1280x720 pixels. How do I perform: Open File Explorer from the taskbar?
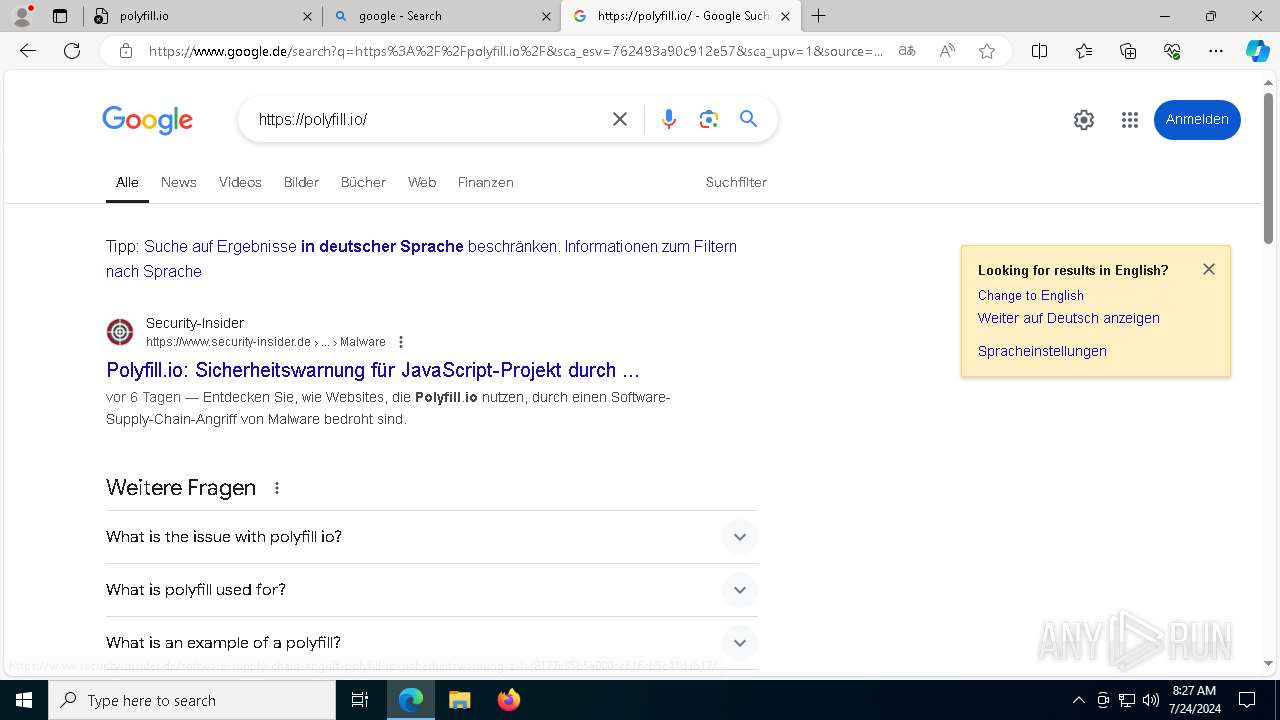click(x=460, y=700)
